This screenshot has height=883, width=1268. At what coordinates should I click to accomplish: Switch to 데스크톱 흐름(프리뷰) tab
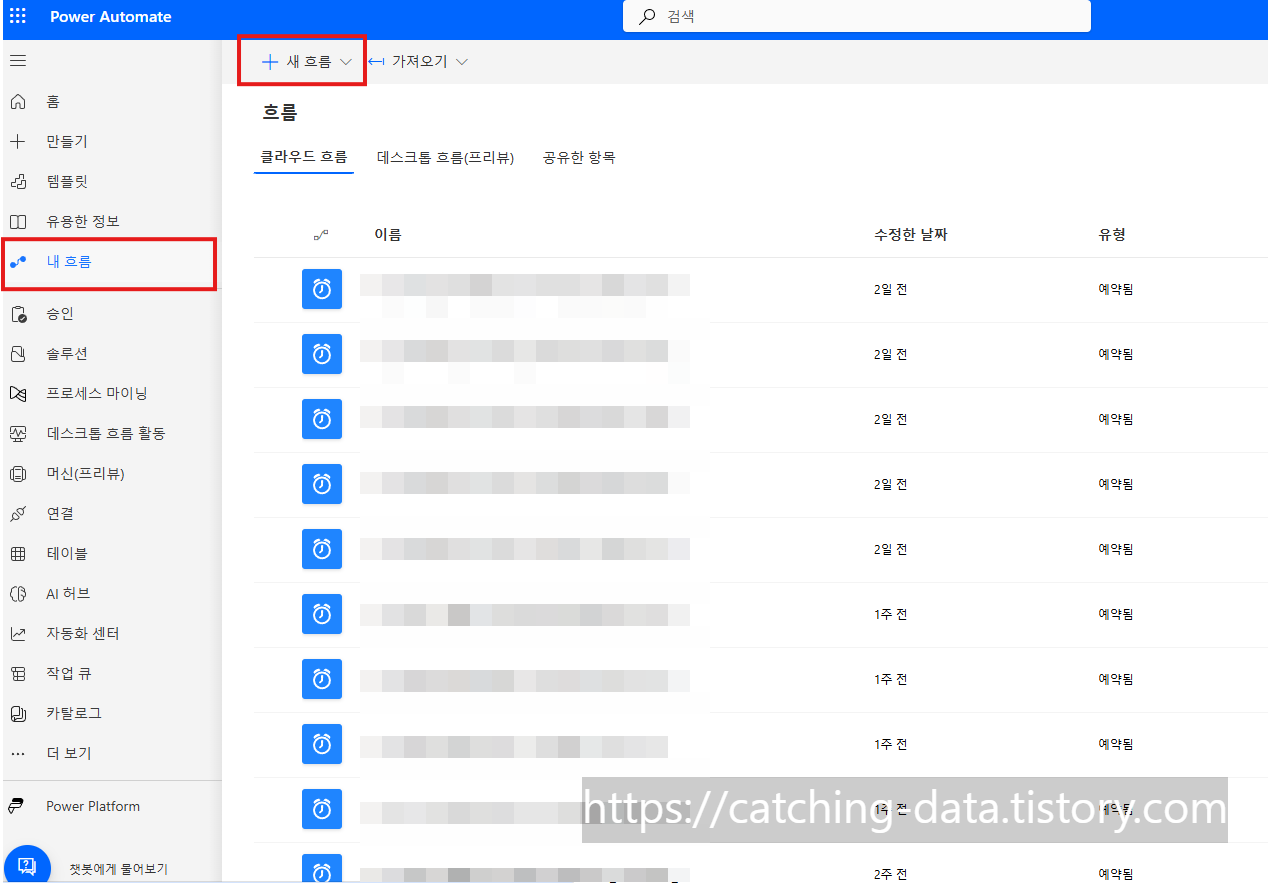pos(446,158)
